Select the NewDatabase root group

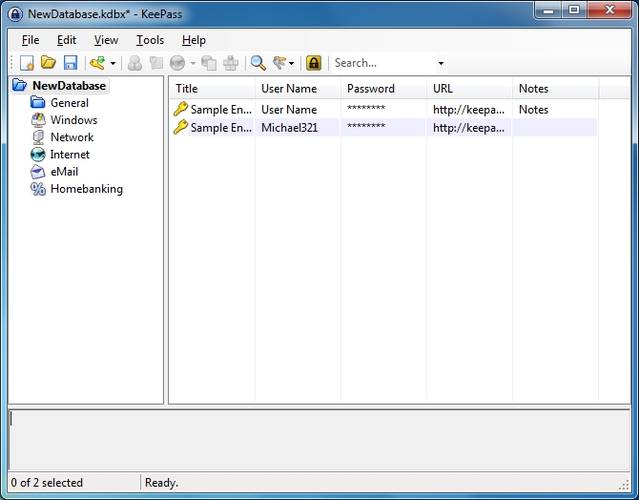69,86
